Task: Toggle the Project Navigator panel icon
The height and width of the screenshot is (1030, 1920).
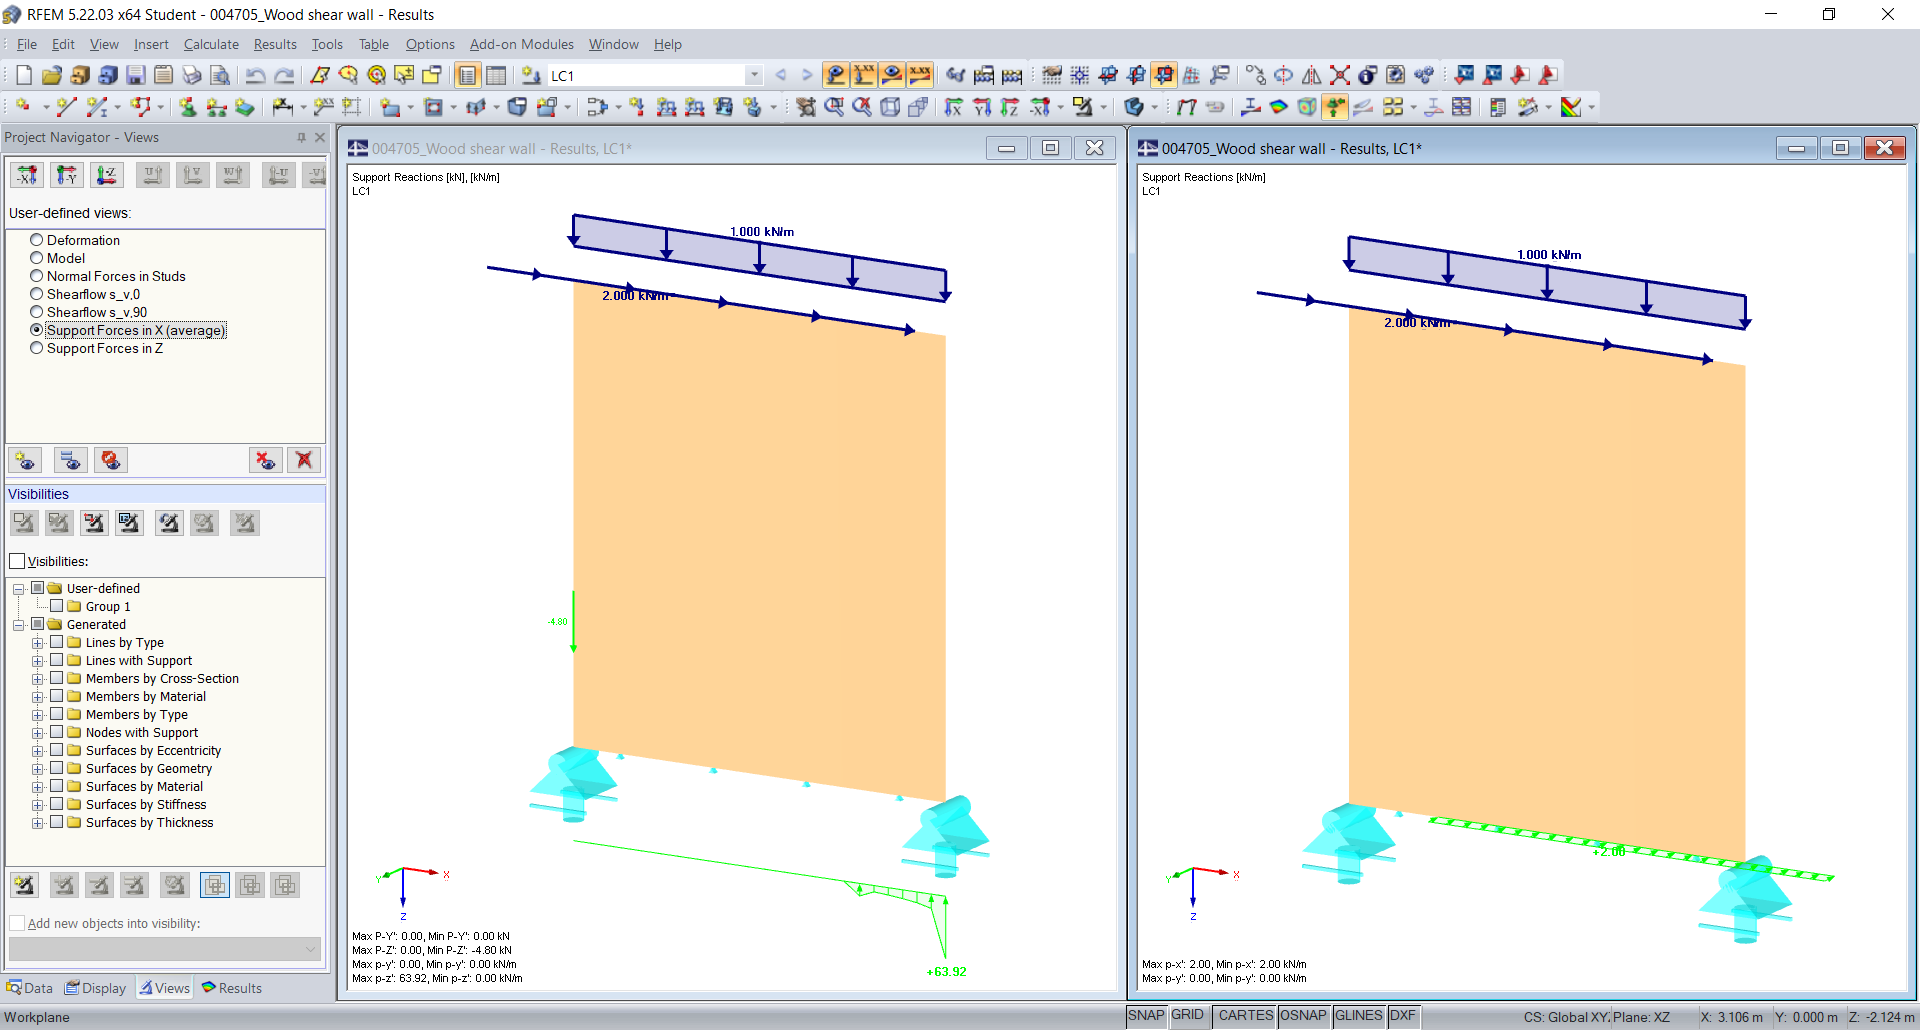Action: pos(467,75)
